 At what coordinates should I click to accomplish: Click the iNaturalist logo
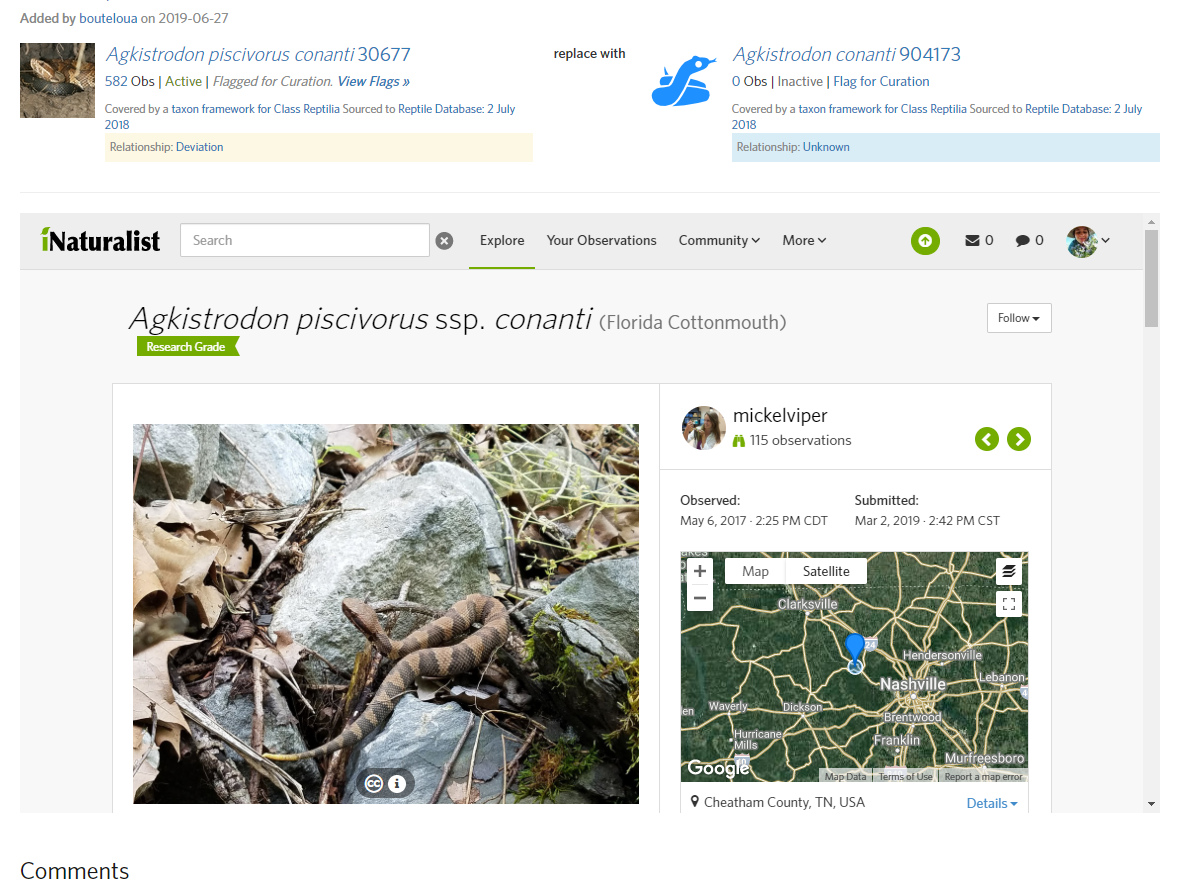(100, 240)
